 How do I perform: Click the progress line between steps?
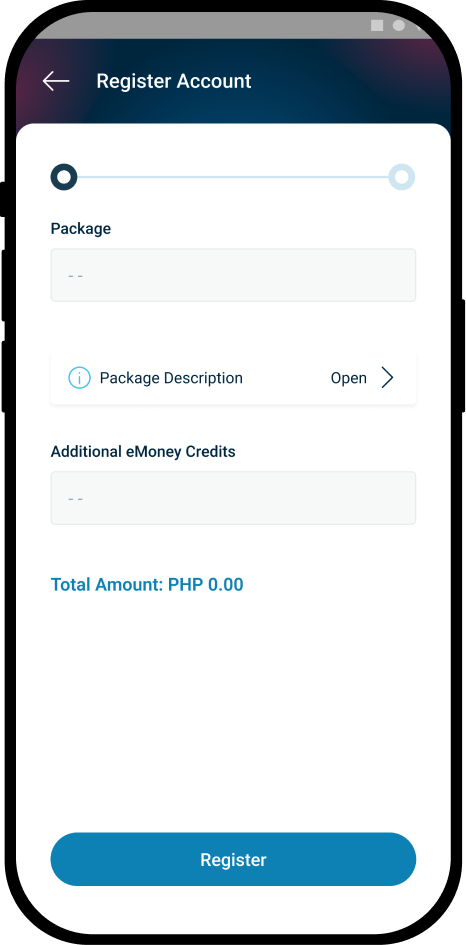click(x=233, y=177)
